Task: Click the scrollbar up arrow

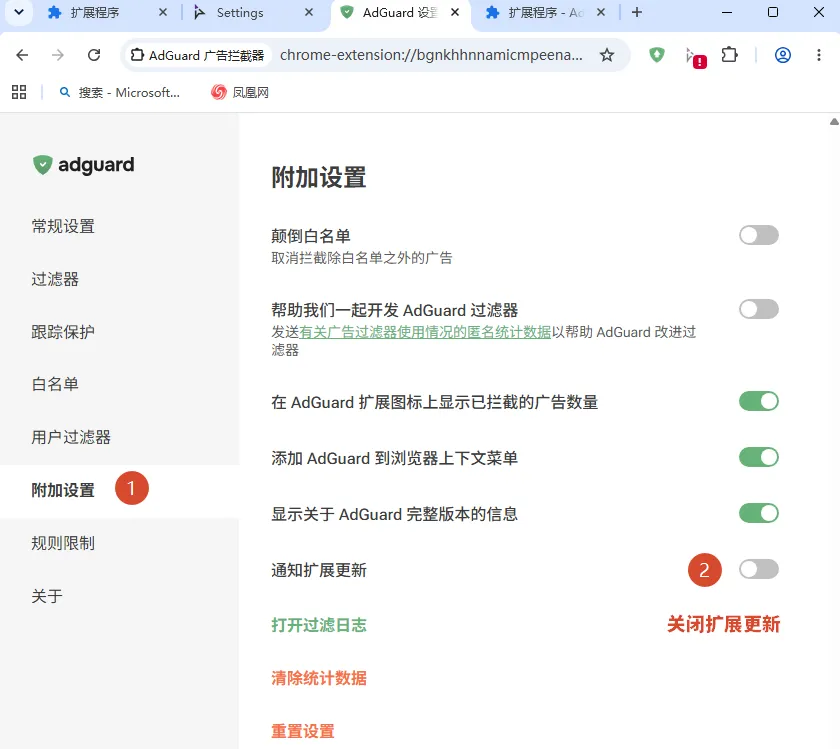Action: click(x=834, y=122)
